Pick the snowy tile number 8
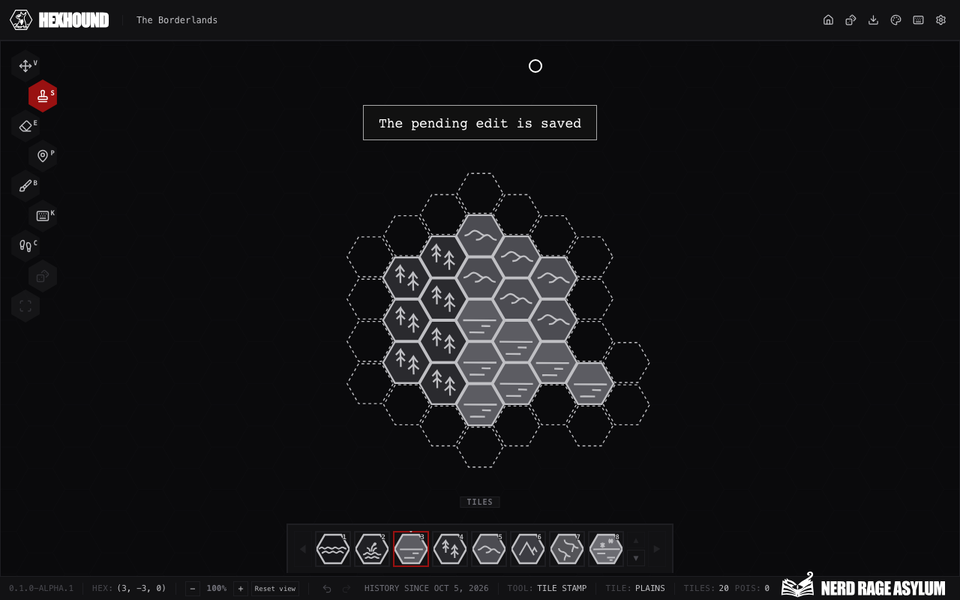This screenshot has height=600, width=960. [606, 549]
